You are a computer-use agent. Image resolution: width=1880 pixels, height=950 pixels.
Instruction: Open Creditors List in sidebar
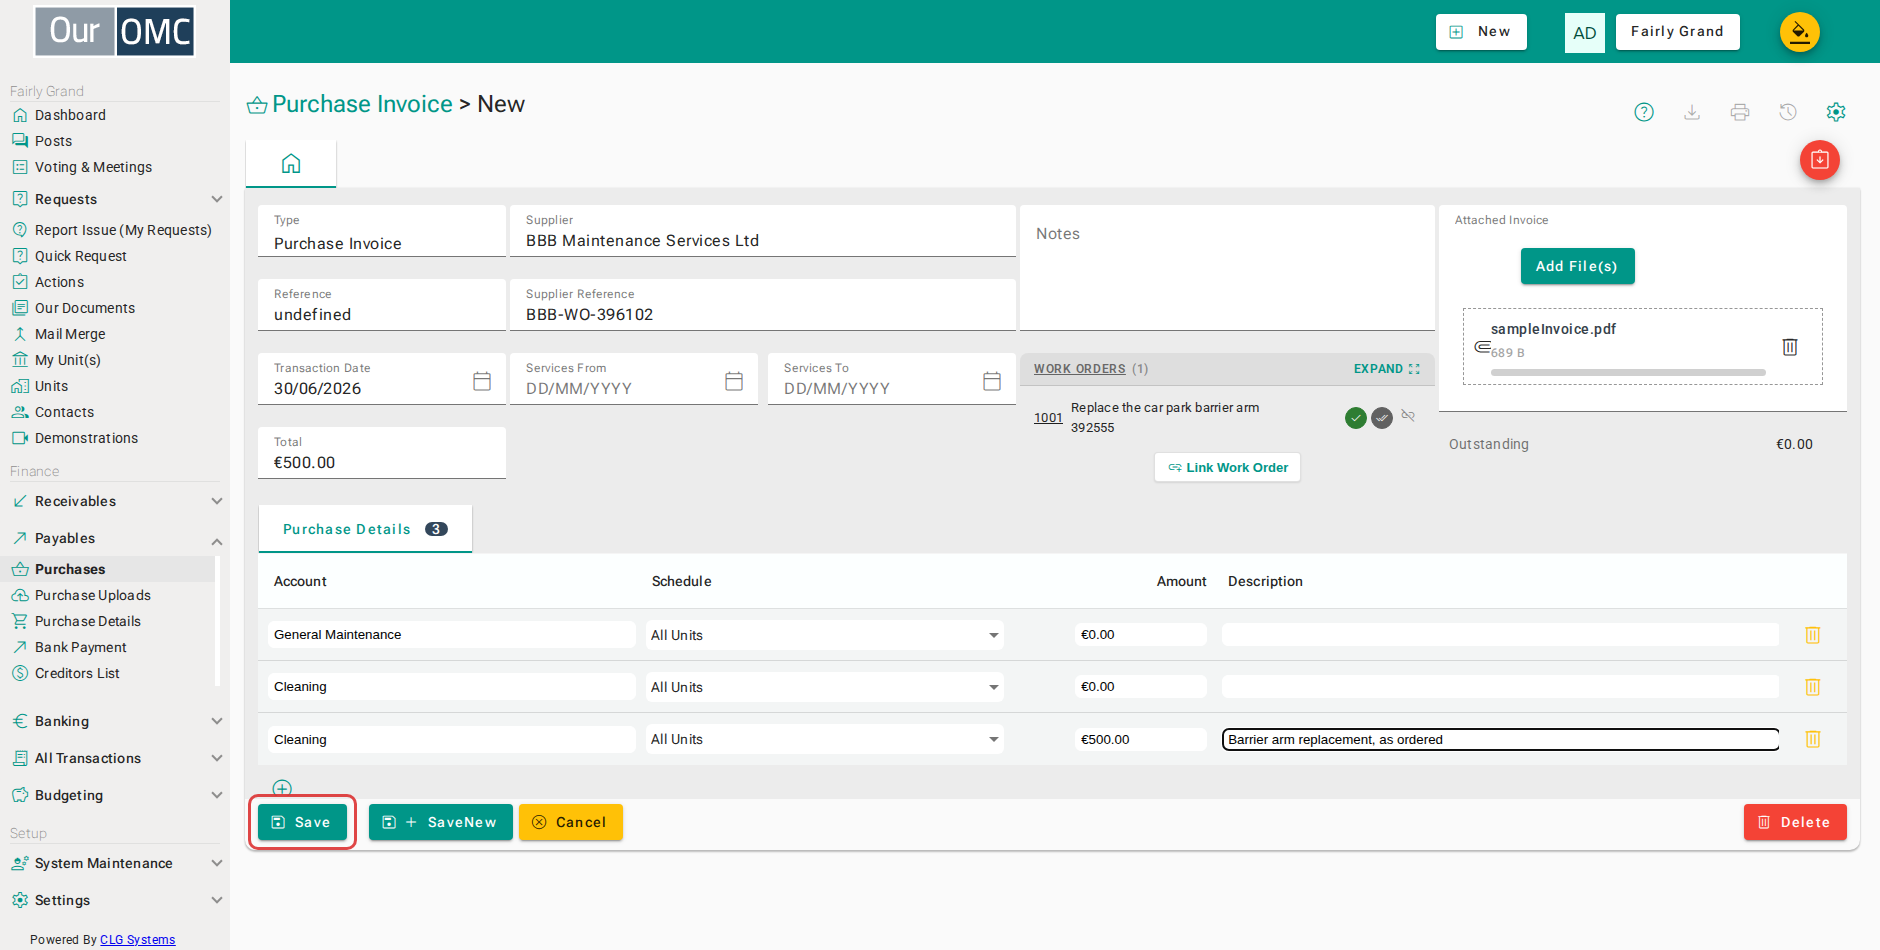pyautogui.click(x=77, y=673)
